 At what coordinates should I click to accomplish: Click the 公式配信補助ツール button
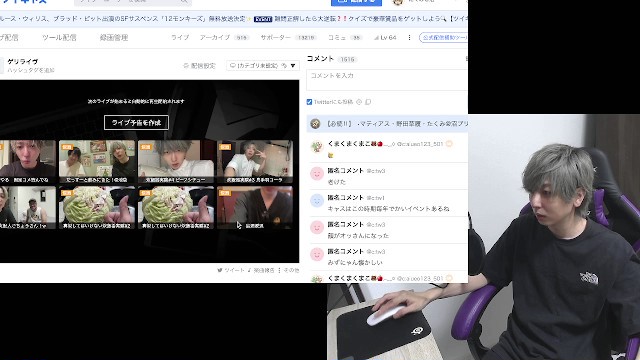pos(443,38)
